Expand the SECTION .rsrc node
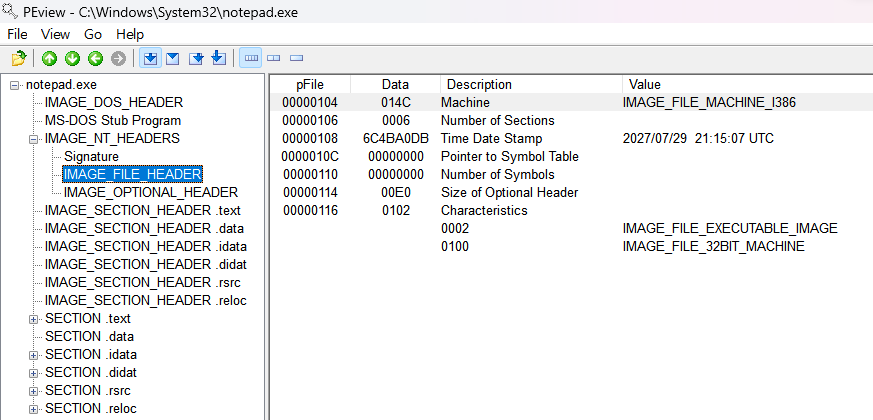This screenshot has width=873, height=420. click(33, 390)
